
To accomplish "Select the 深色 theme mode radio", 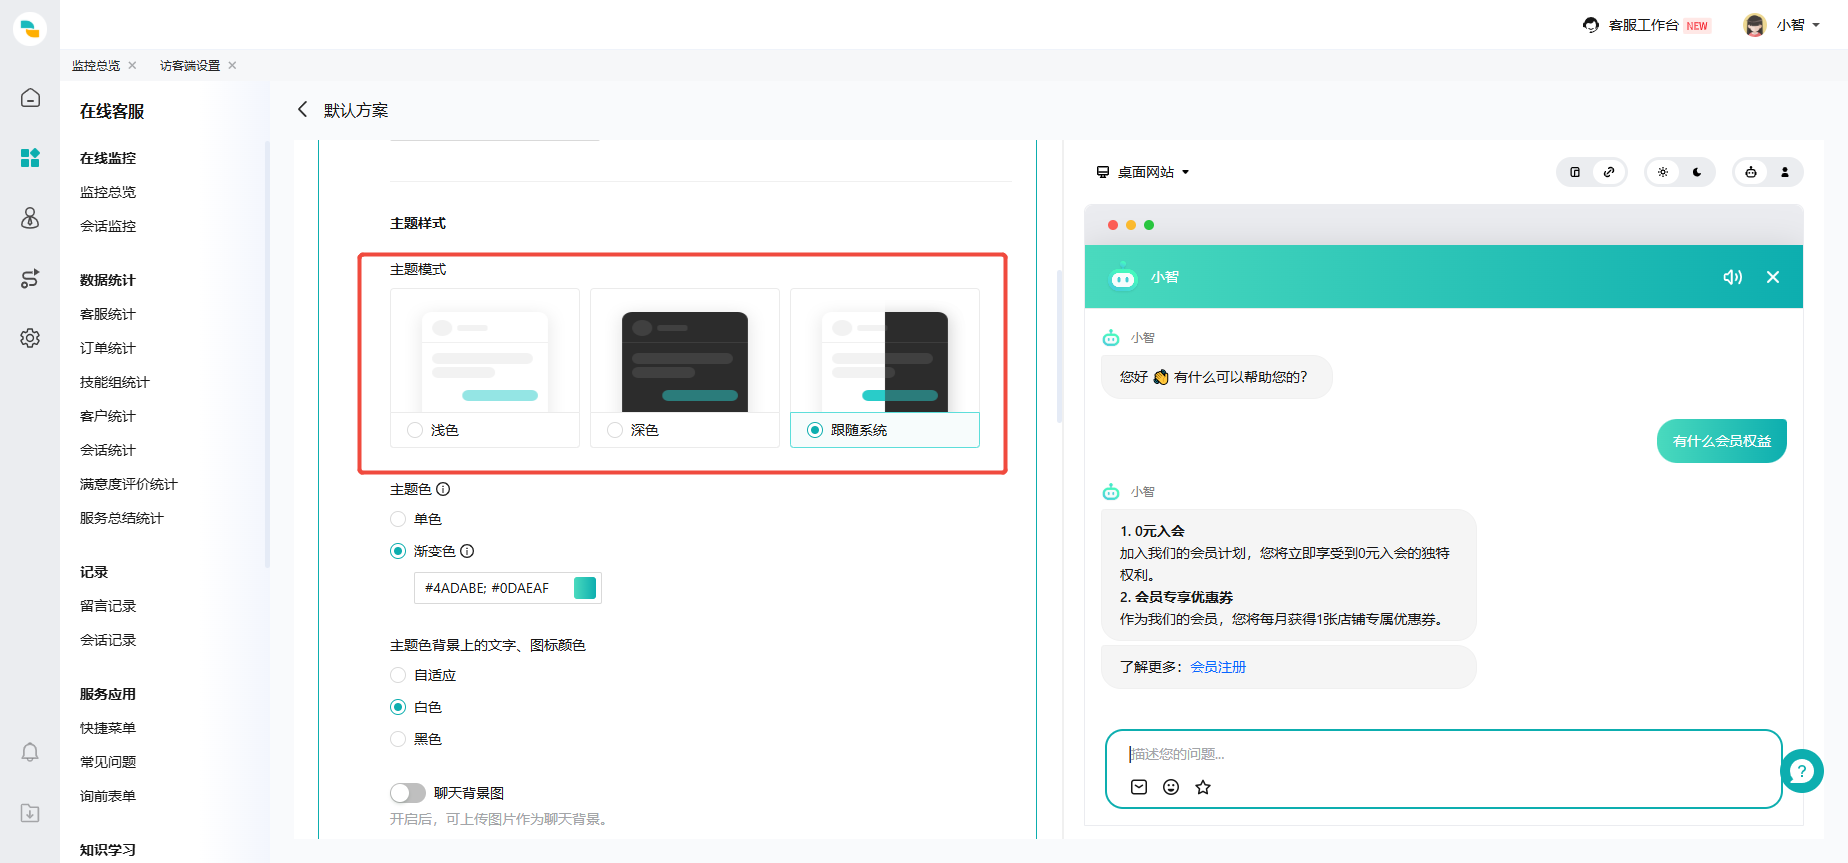I will pyautogui.click(x=615, y=430).
